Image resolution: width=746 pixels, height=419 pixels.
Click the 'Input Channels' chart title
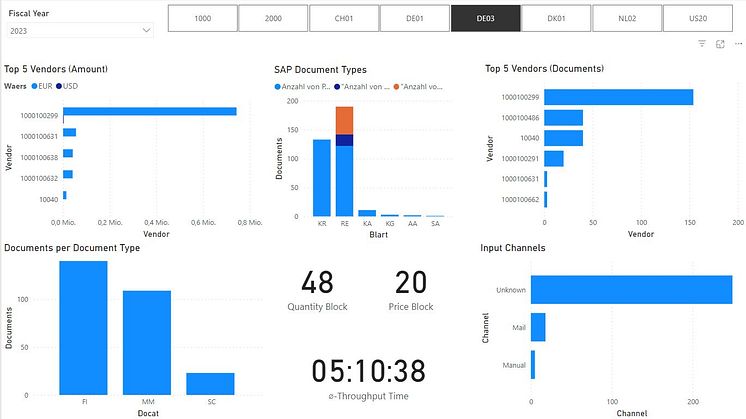(x=512, y=248)
